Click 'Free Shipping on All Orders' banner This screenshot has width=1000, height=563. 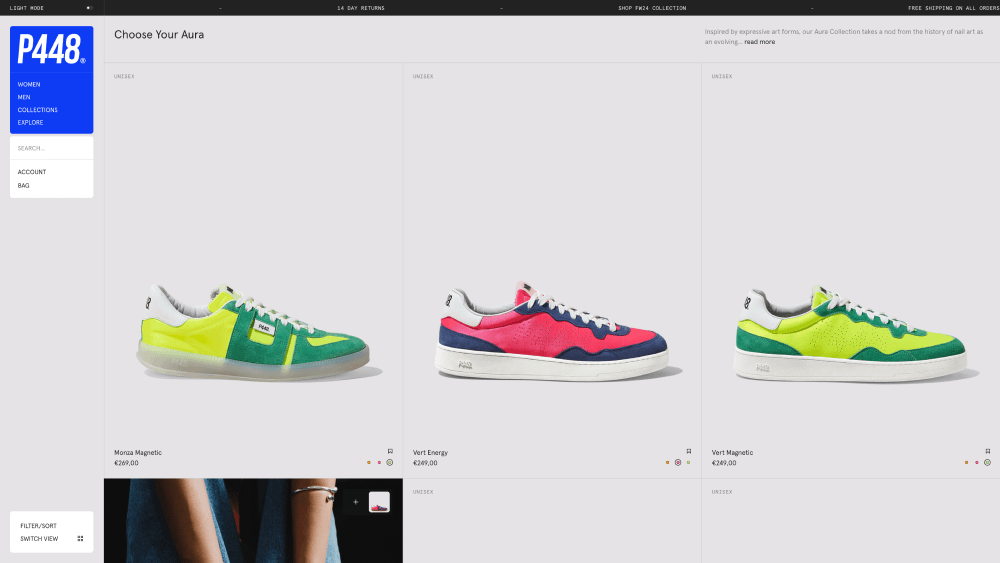(x=953, y=8)
